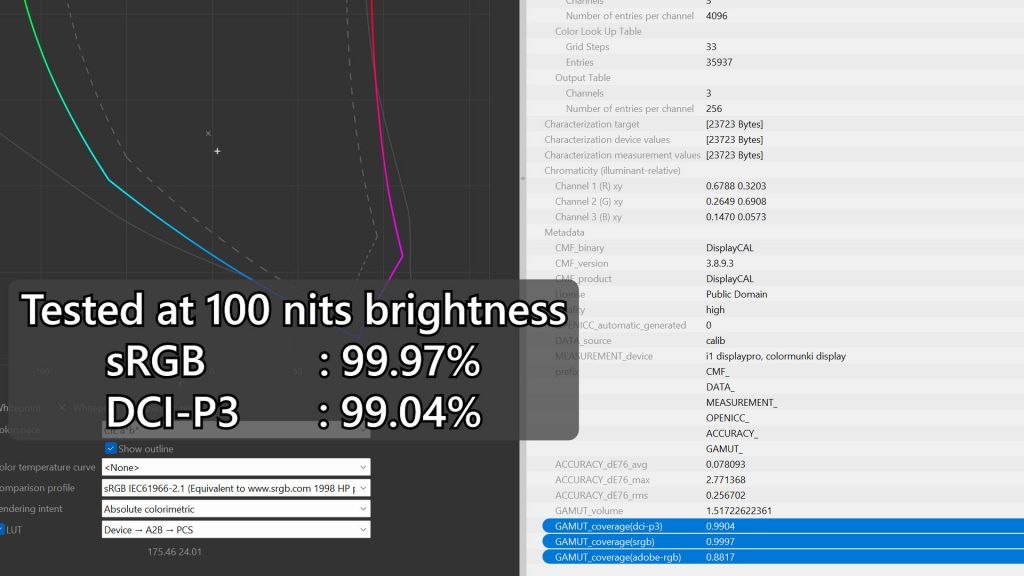Select the CMF_version 3.8.9.3 row
The width and height of the screenshot is (1024, 576).
(x=775, y=263)
